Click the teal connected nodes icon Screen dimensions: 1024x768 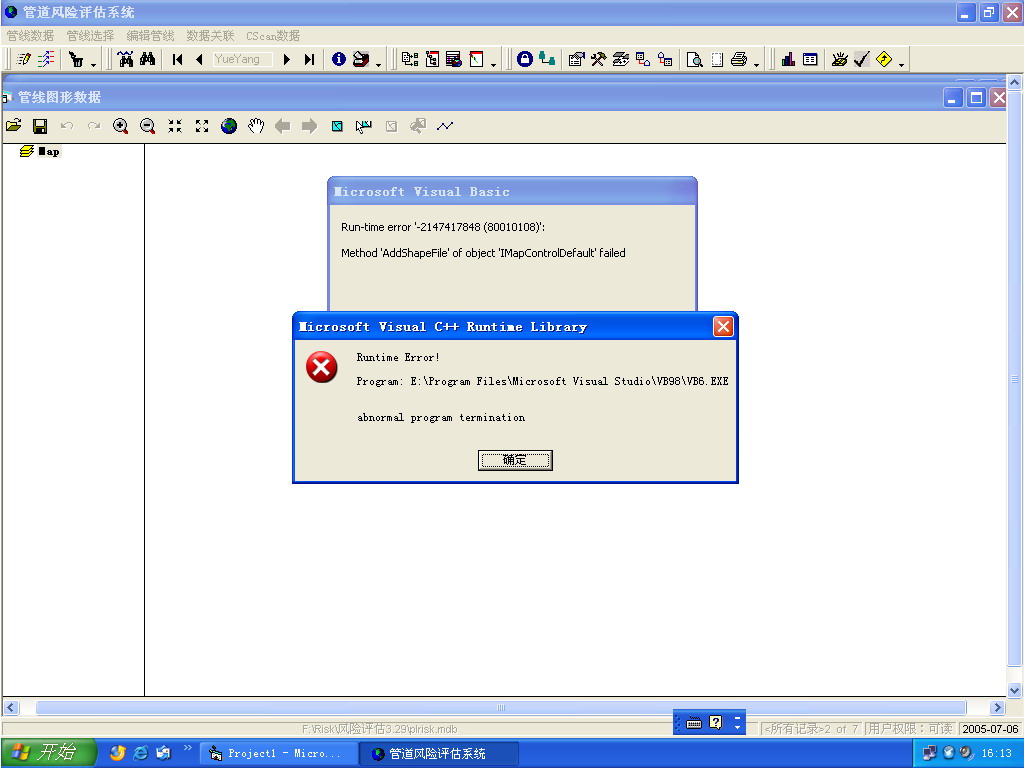(x=547, y=59)
